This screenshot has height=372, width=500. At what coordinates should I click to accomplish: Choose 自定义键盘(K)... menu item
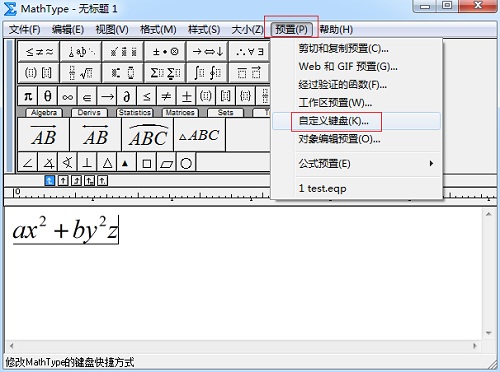357,121
